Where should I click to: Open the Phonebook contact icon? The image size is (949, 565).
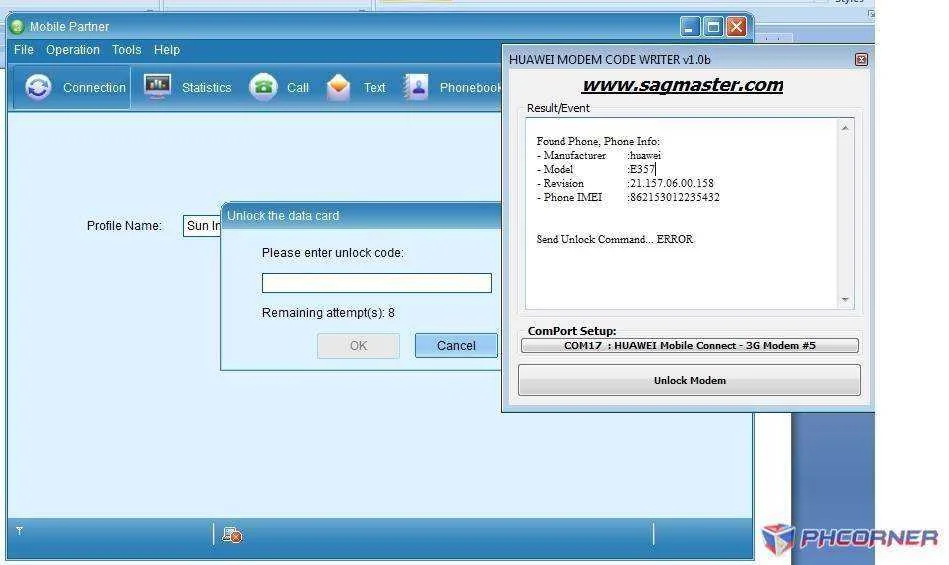pos(416,87)
